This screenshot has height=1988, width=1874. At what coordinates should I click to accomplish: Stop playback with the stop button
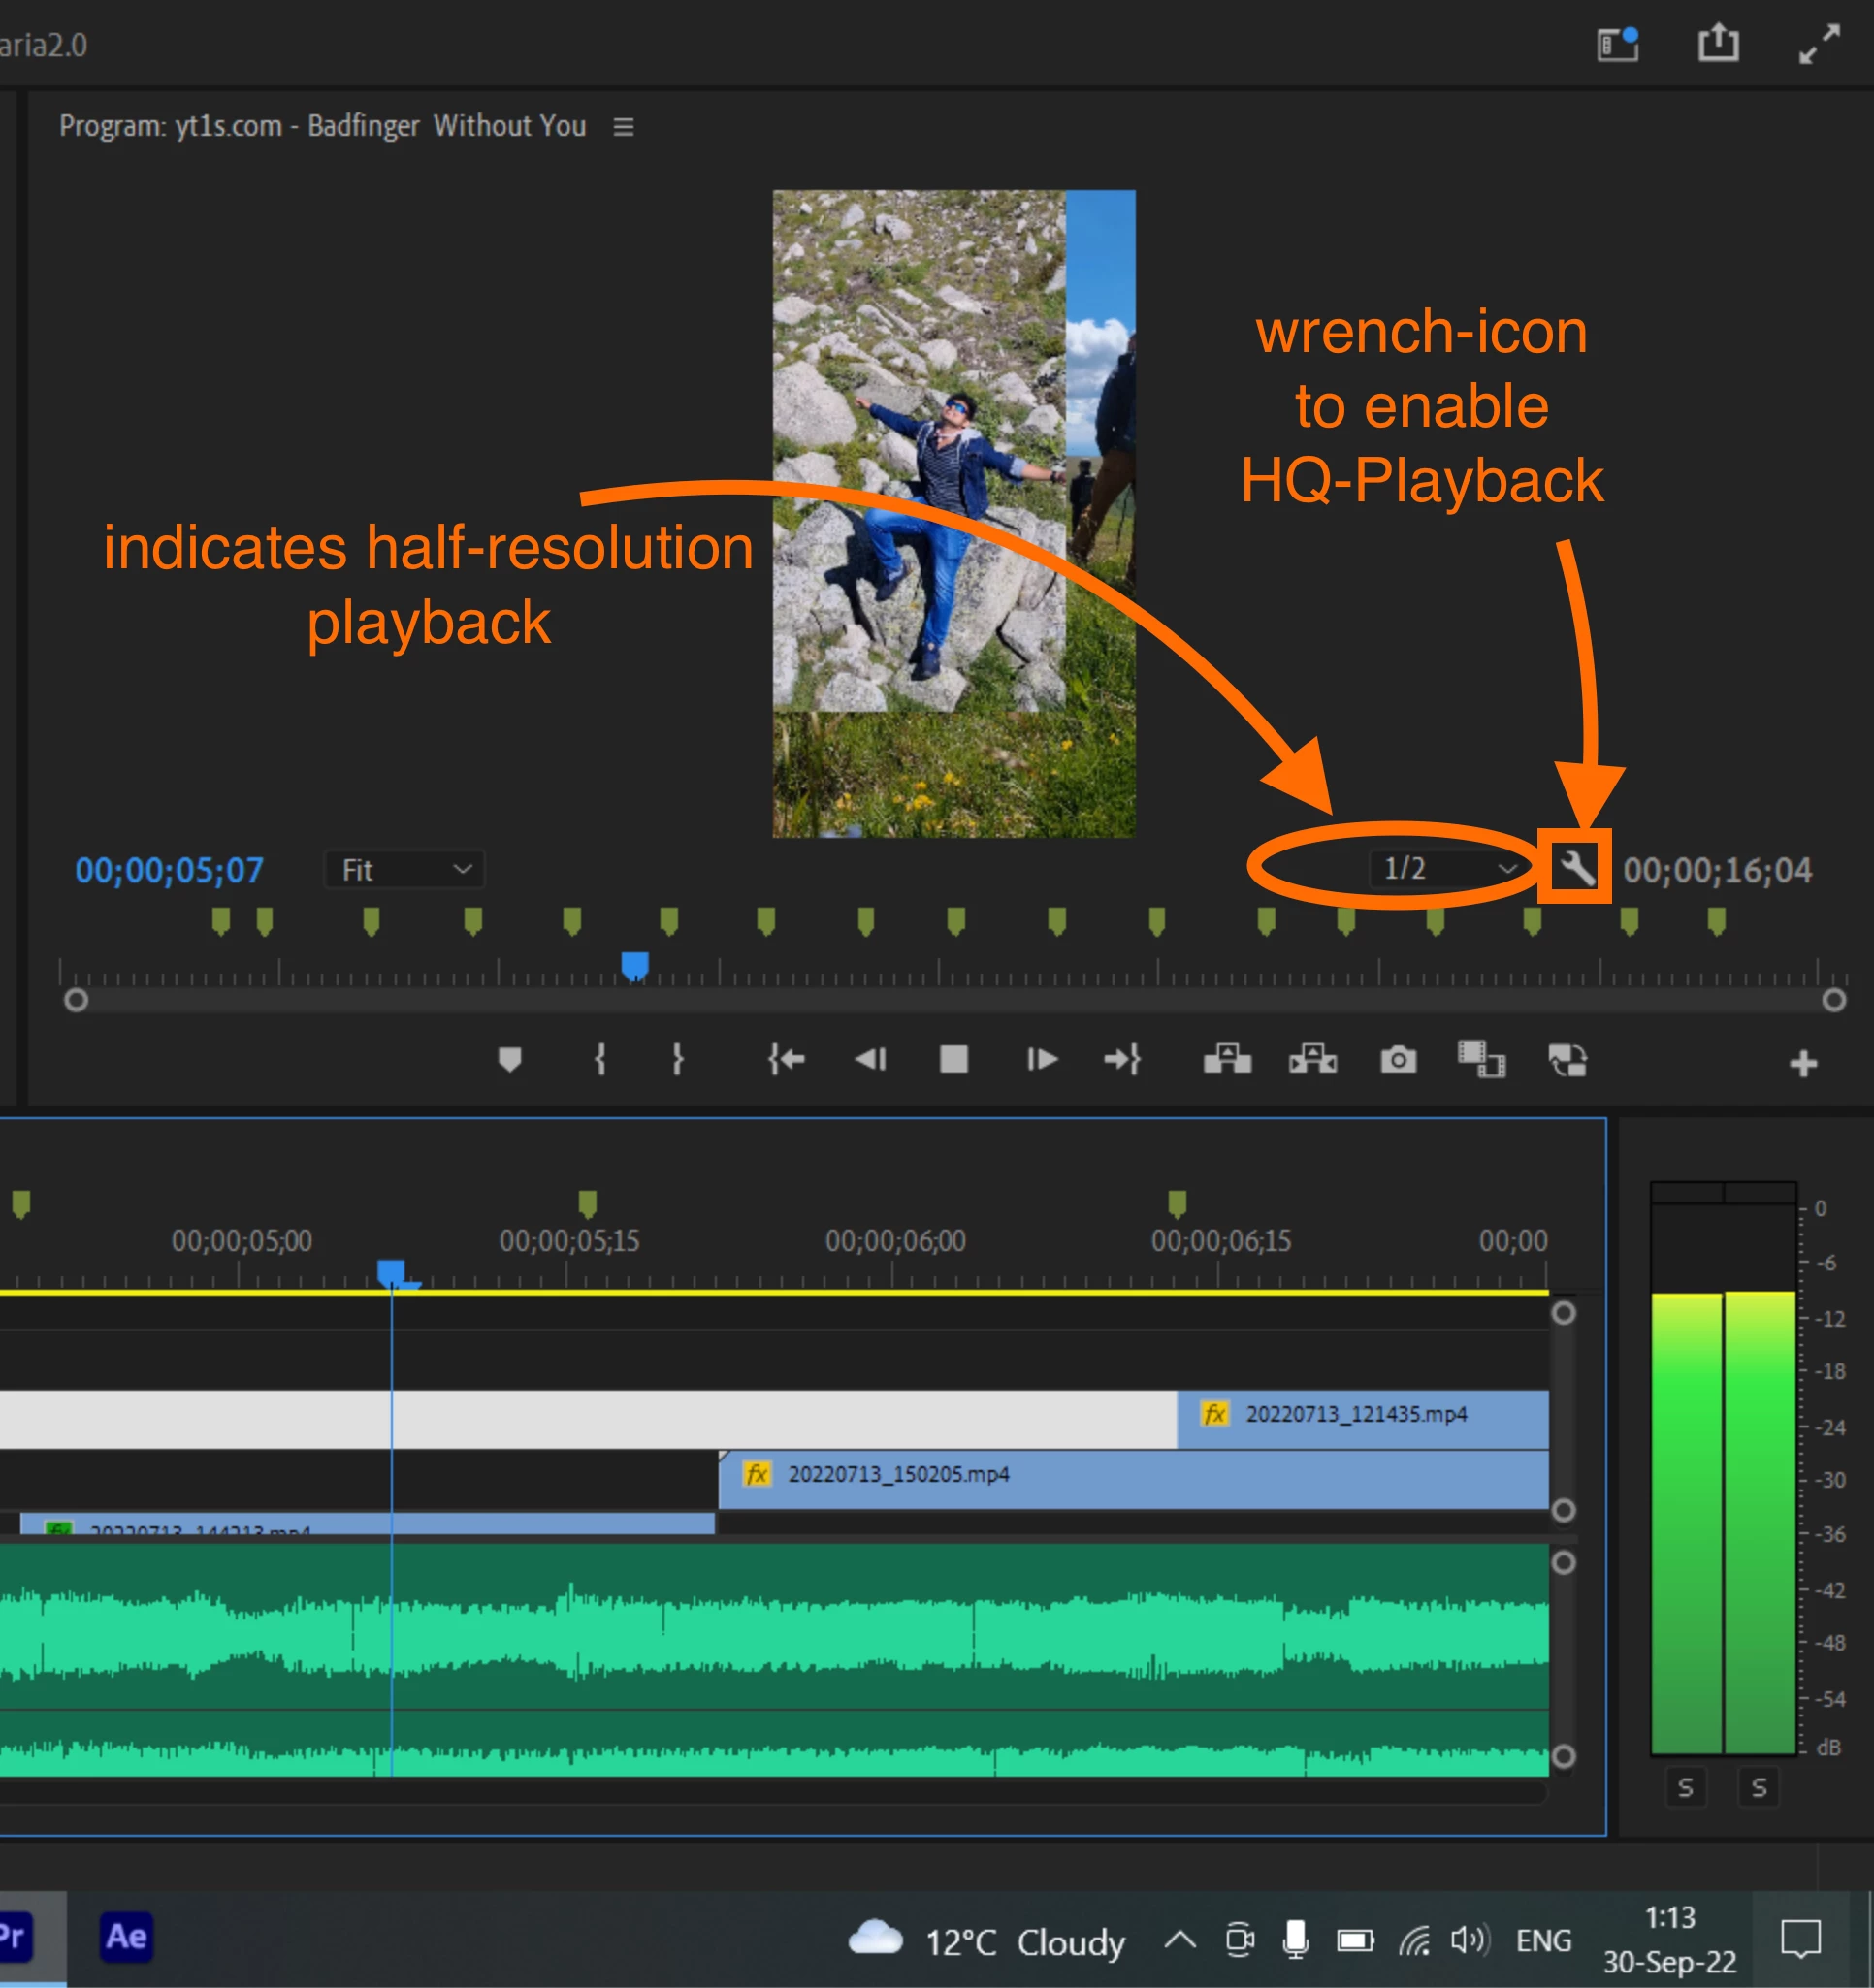click(x=954, y=1059)
